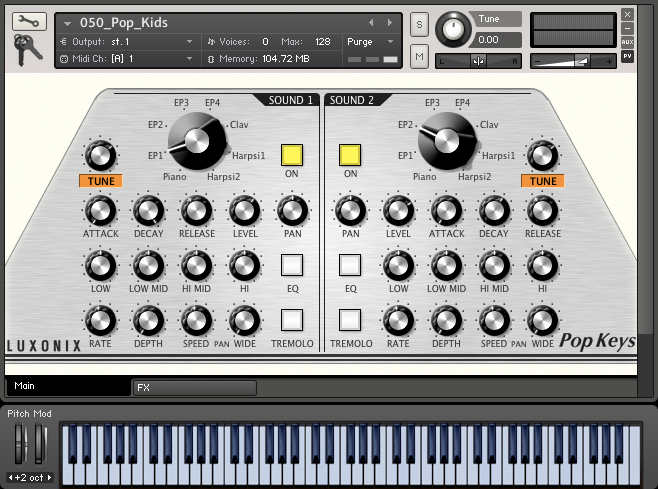Switch to the FX tab
Viewport: 658px width, 489px height.
pos(195,387)
